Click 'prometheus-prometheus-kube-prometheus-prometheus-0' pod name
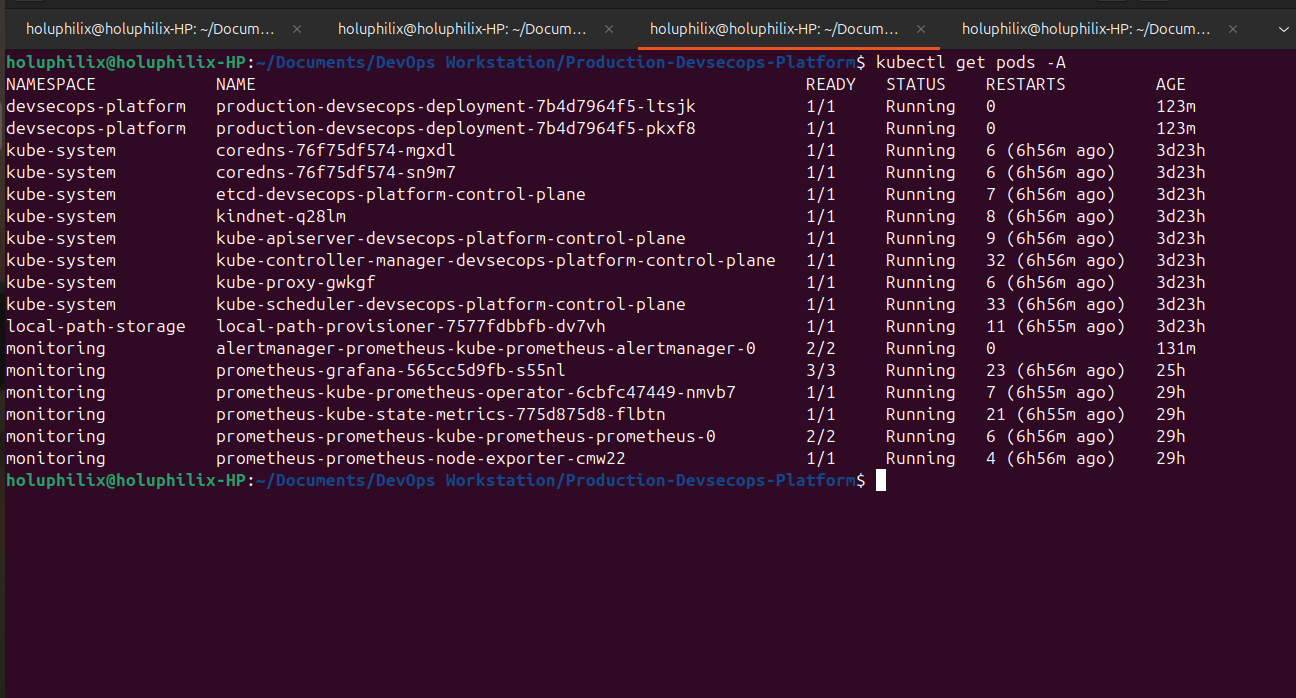 tap(466, 436)
